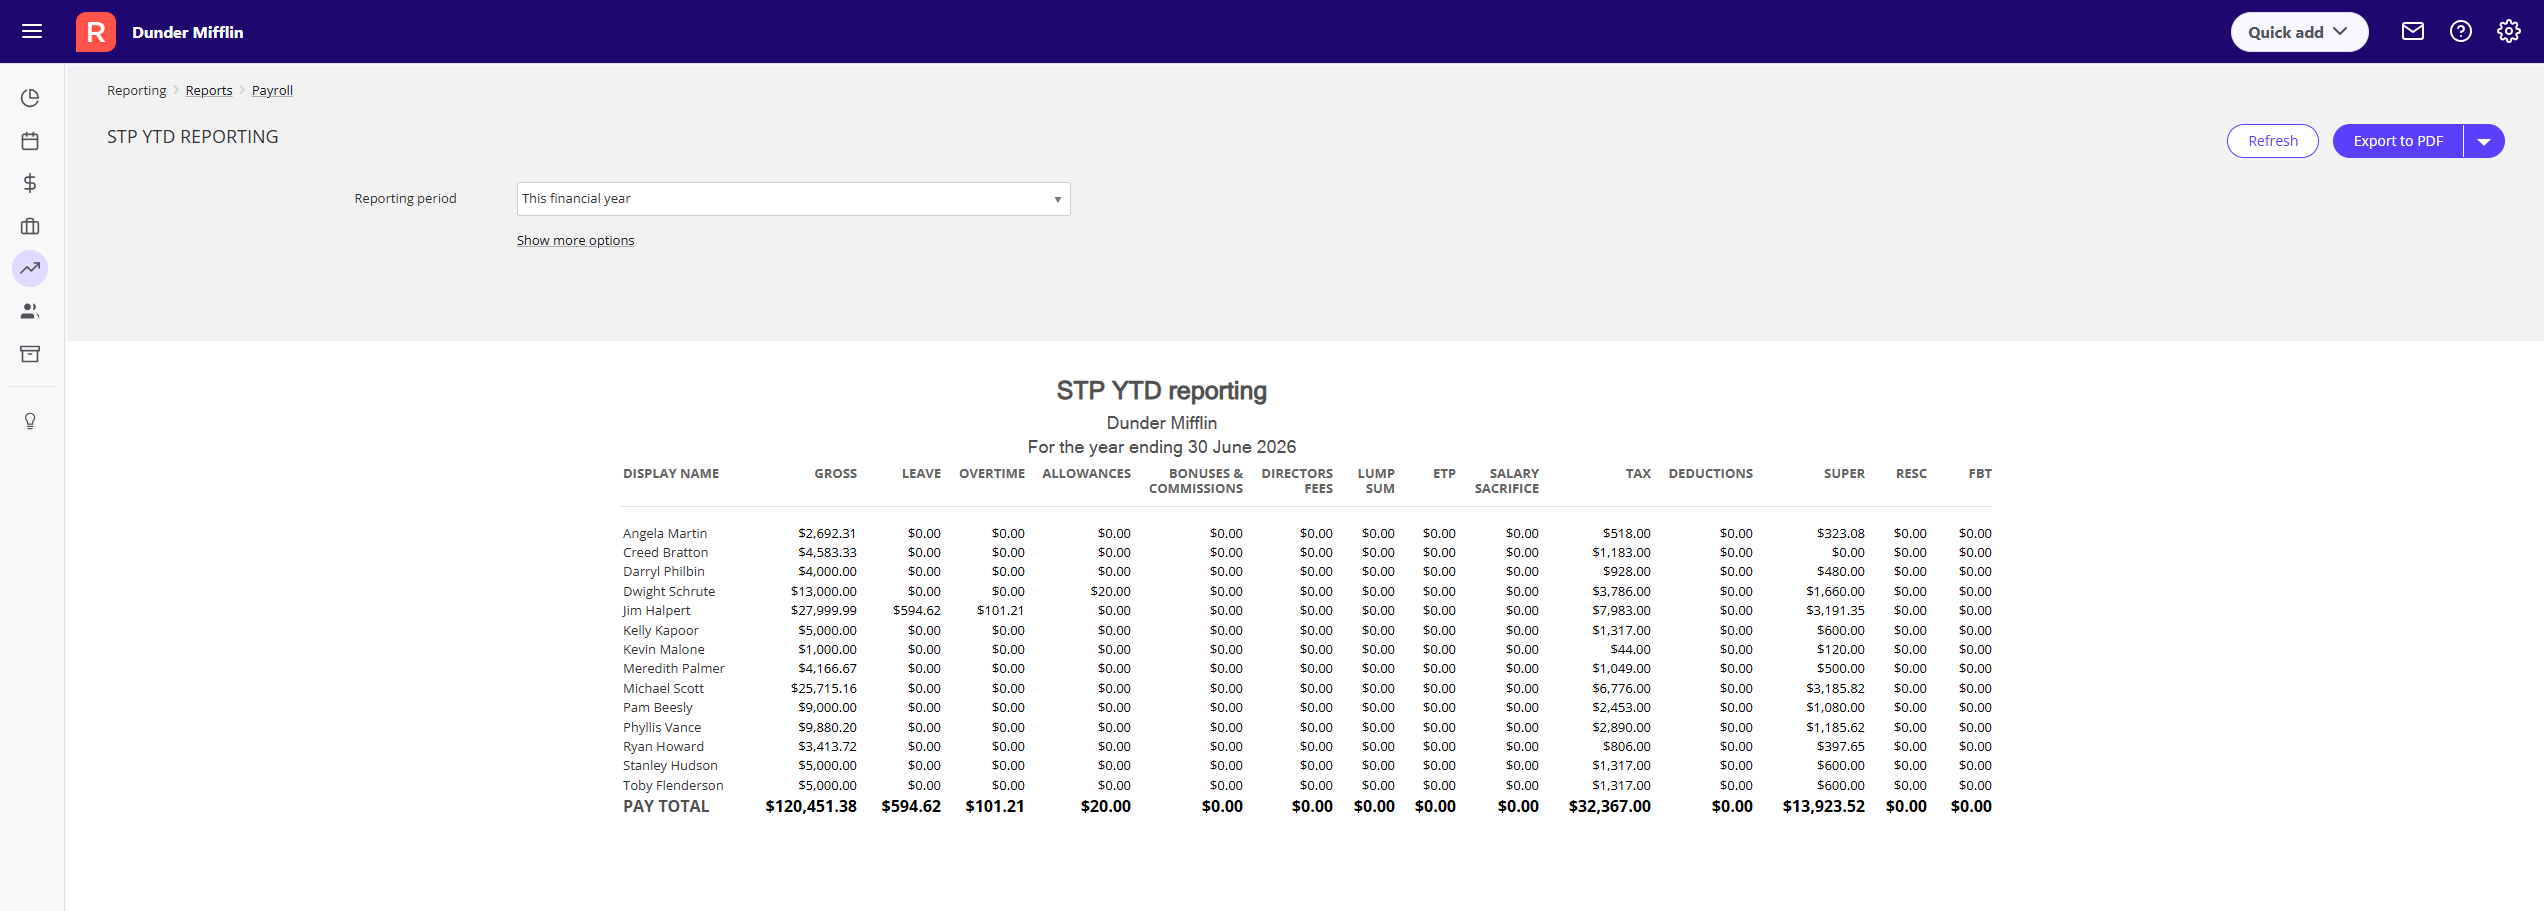
Task: Click the ALLOWANCES column header
Action: [x=1086, y=474]
